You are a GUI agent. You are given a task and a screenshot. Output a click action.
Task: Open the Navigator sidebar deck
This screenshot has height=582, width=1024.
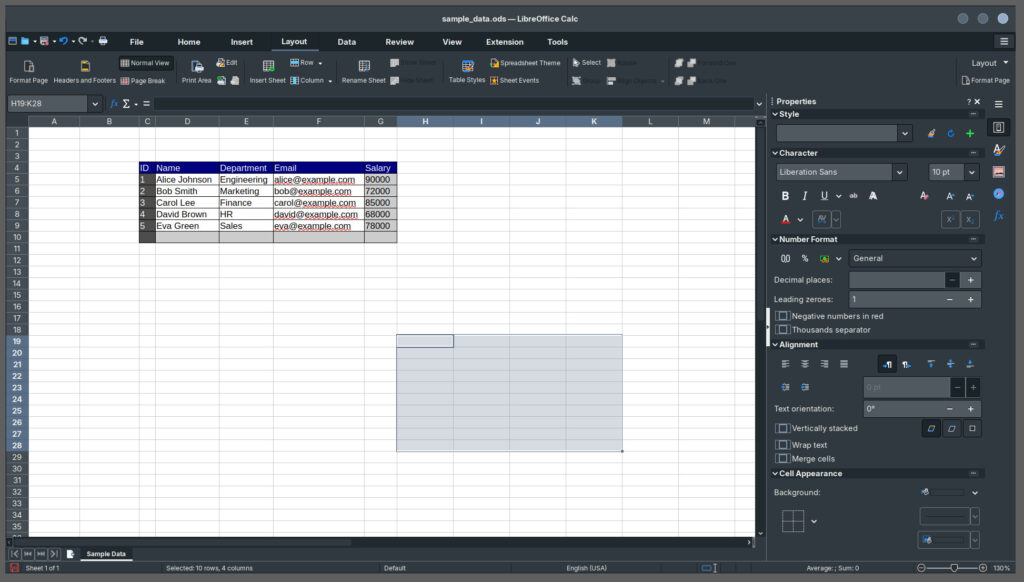coord(998,194)
